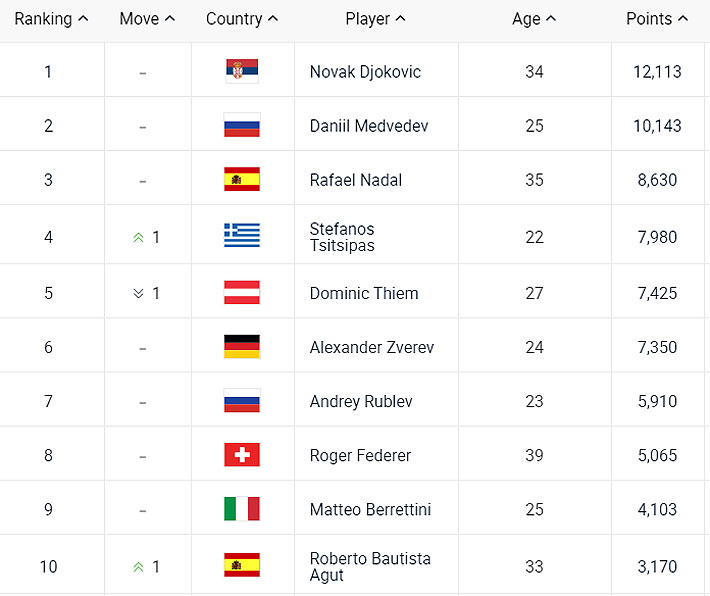
Task: Open Andrey Rublev player name
Action: point(361,401)
